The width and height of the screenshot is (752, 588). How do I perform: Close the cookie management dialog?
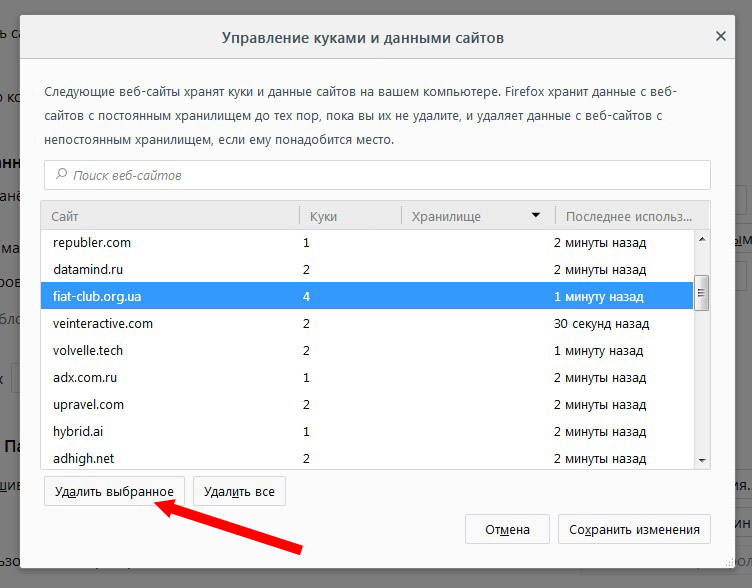pos(720,36)
